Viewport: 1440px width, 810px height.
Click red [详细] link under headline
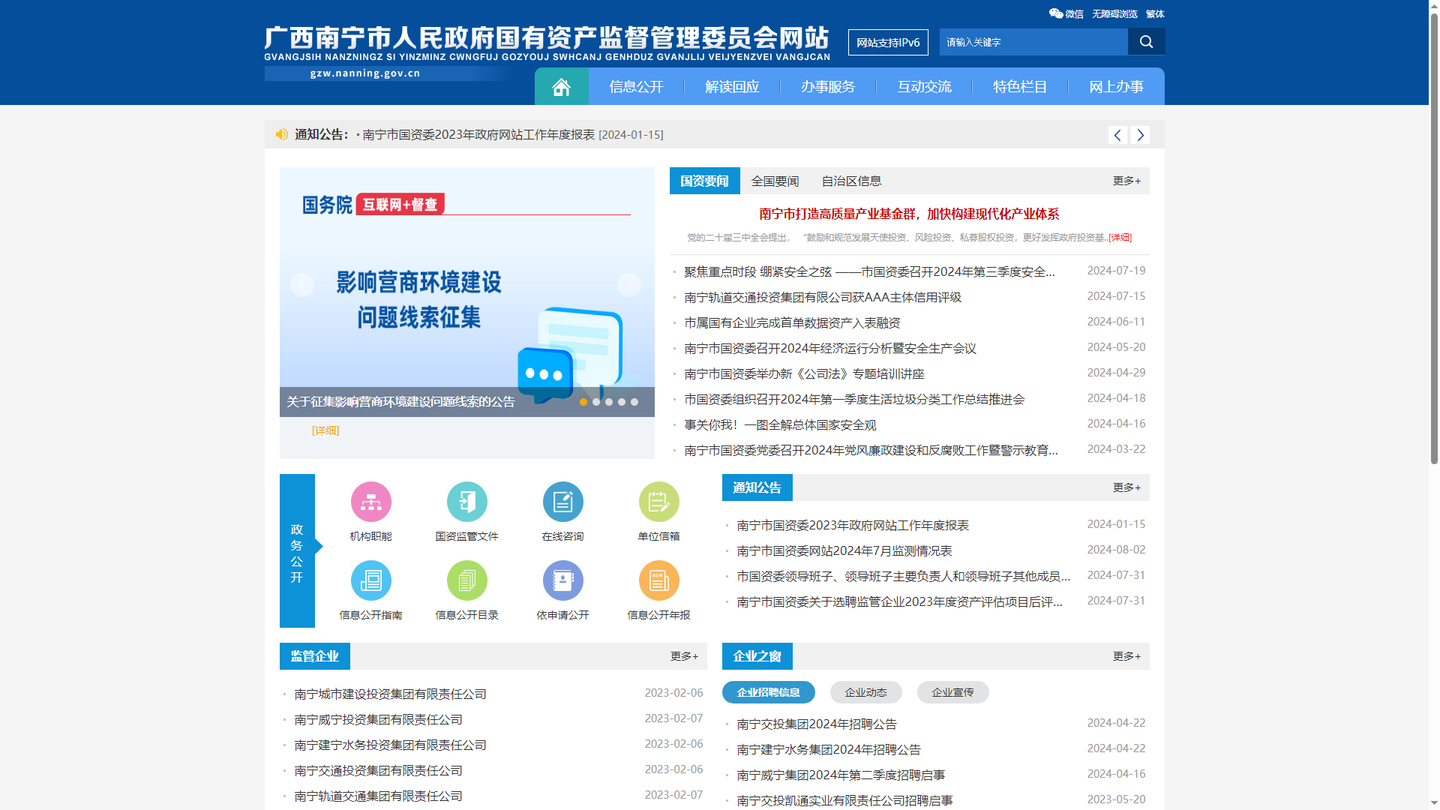(x=1120, y=238)
